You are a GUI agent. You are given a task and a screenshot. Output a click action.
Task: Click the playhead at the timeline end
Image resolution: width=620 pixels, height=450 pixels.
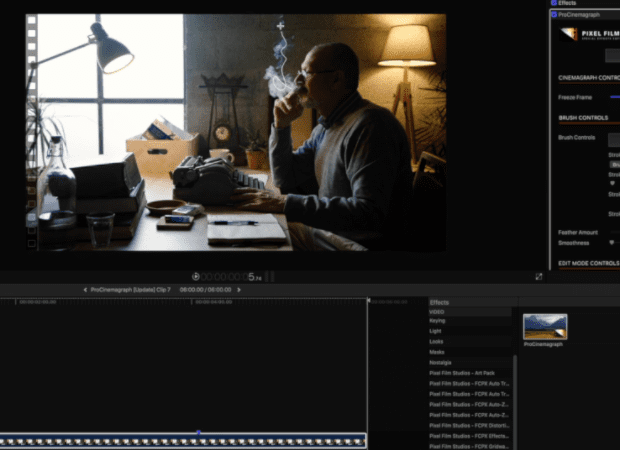tap(368, 301)
